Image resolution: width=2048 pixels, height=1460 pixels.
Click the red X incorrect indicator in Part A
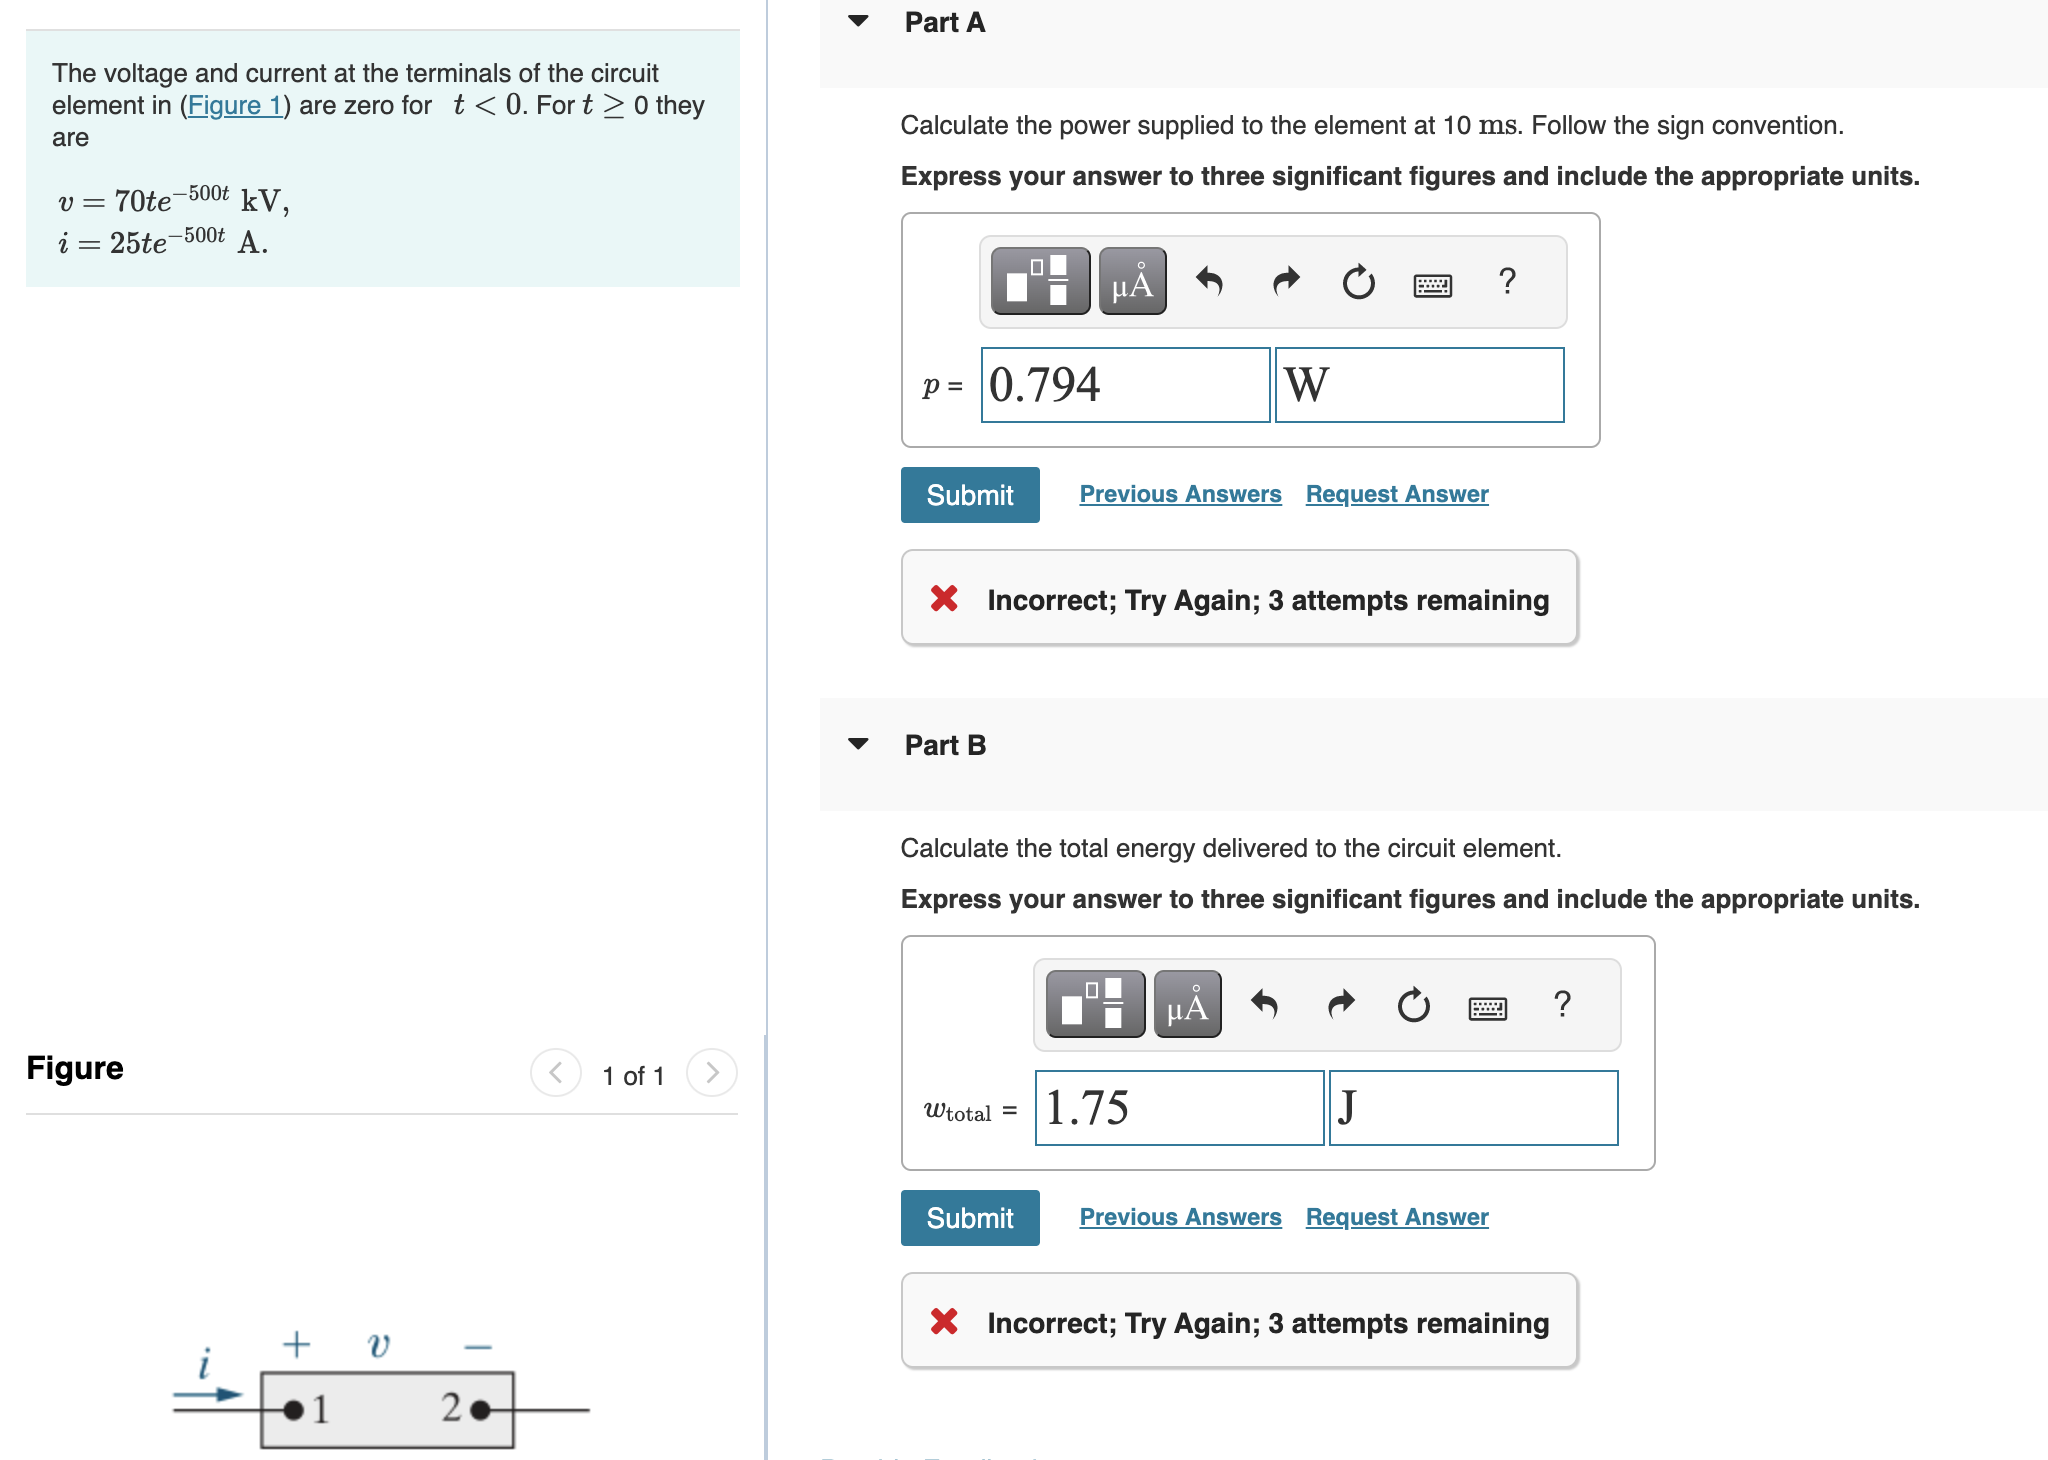click(944, 599)
